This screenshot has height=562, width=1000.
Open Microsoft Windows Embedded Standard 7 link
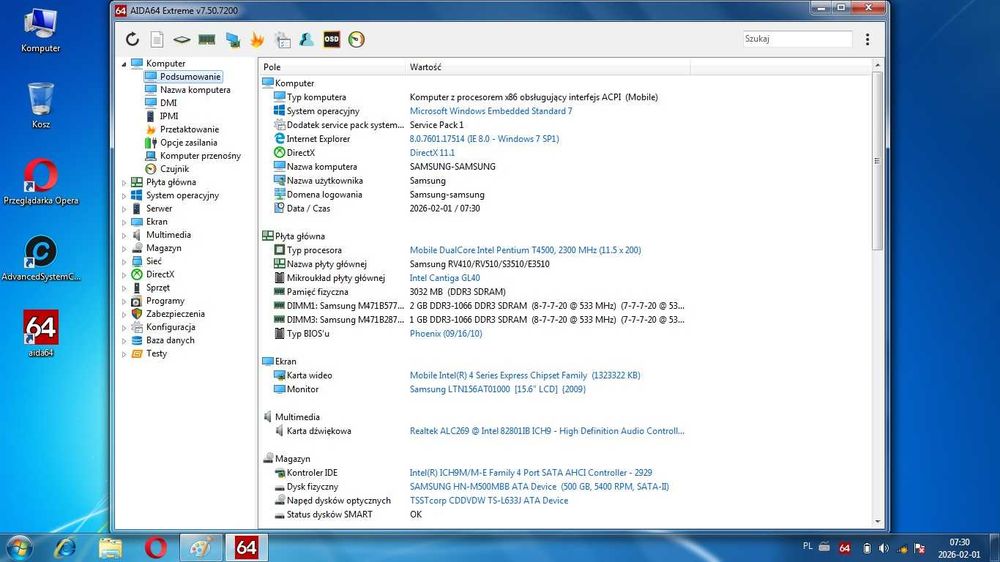[490, 111]
